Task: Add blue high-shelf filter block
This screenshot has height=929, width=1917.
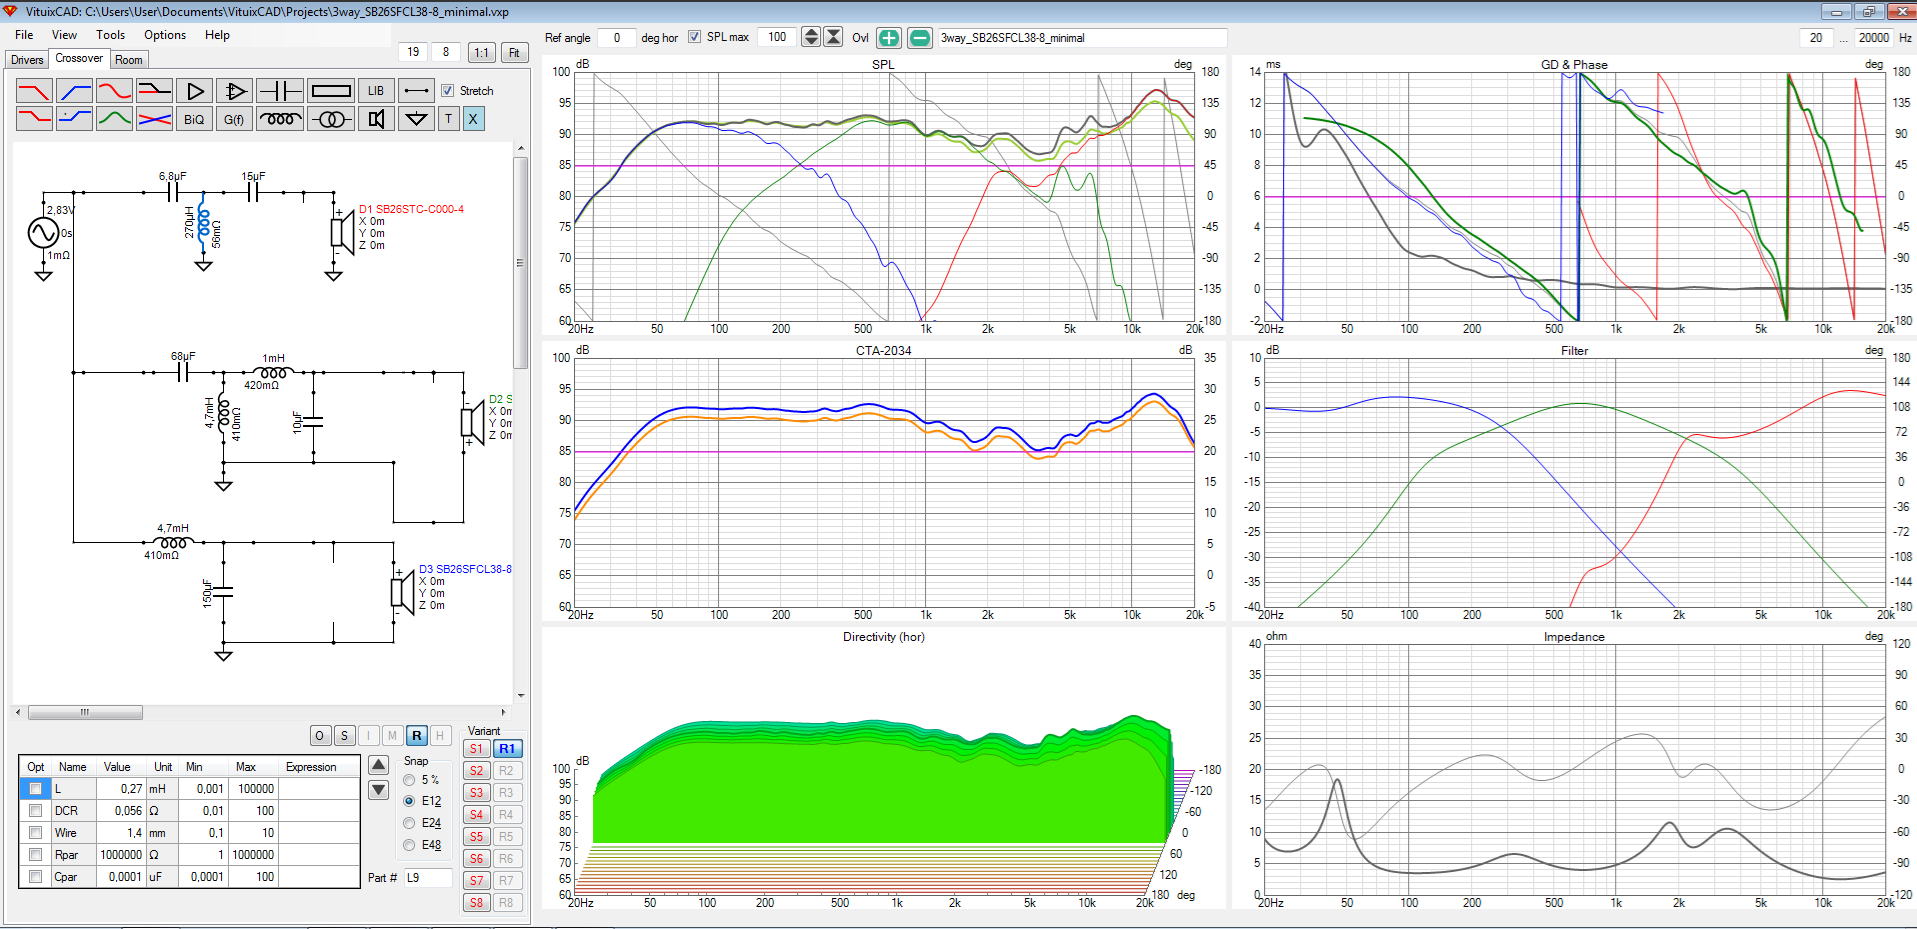Action: click(x=74, y=119)
